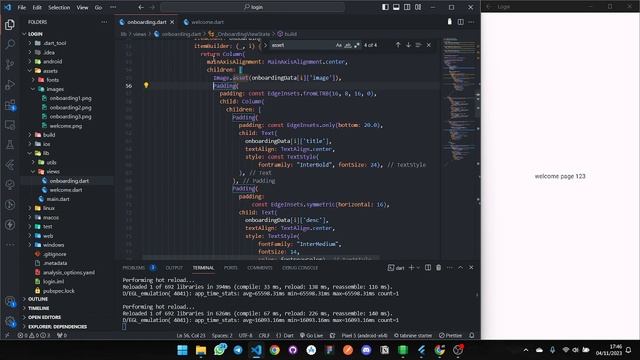
Task: Add a new terminal with plus icon
Action: tap(411, 268)
